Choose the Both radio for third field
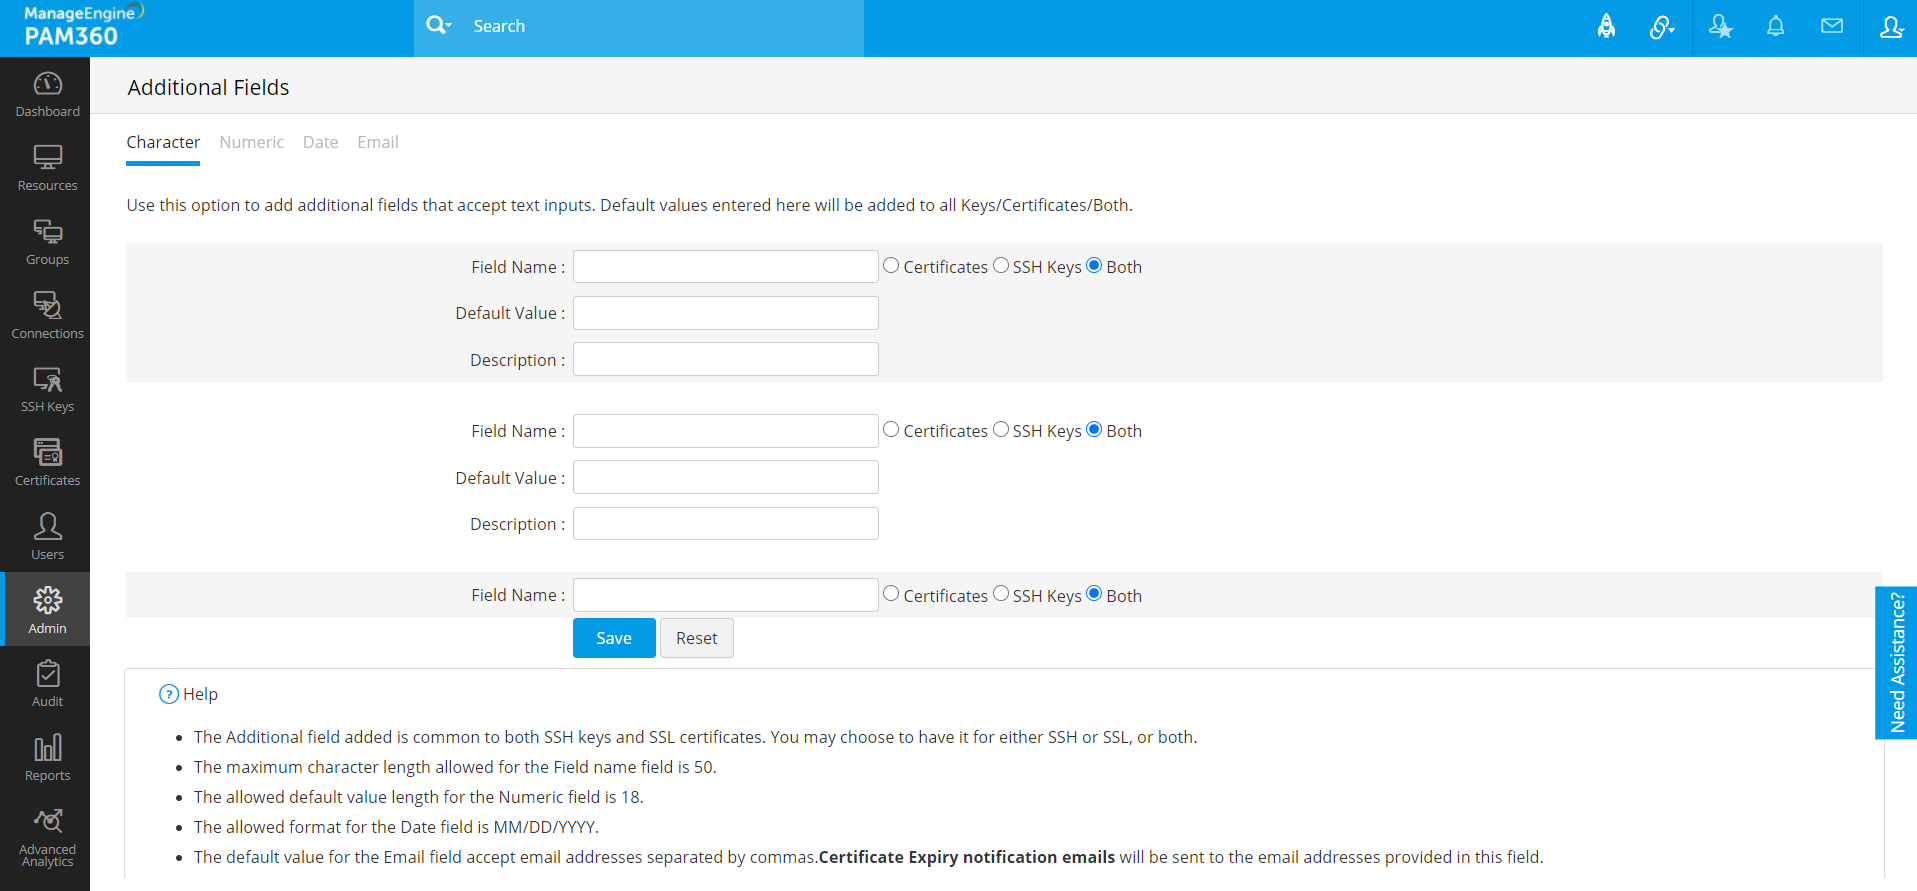This screenshot has width=1917, height=891. (x=1094, y=594)
